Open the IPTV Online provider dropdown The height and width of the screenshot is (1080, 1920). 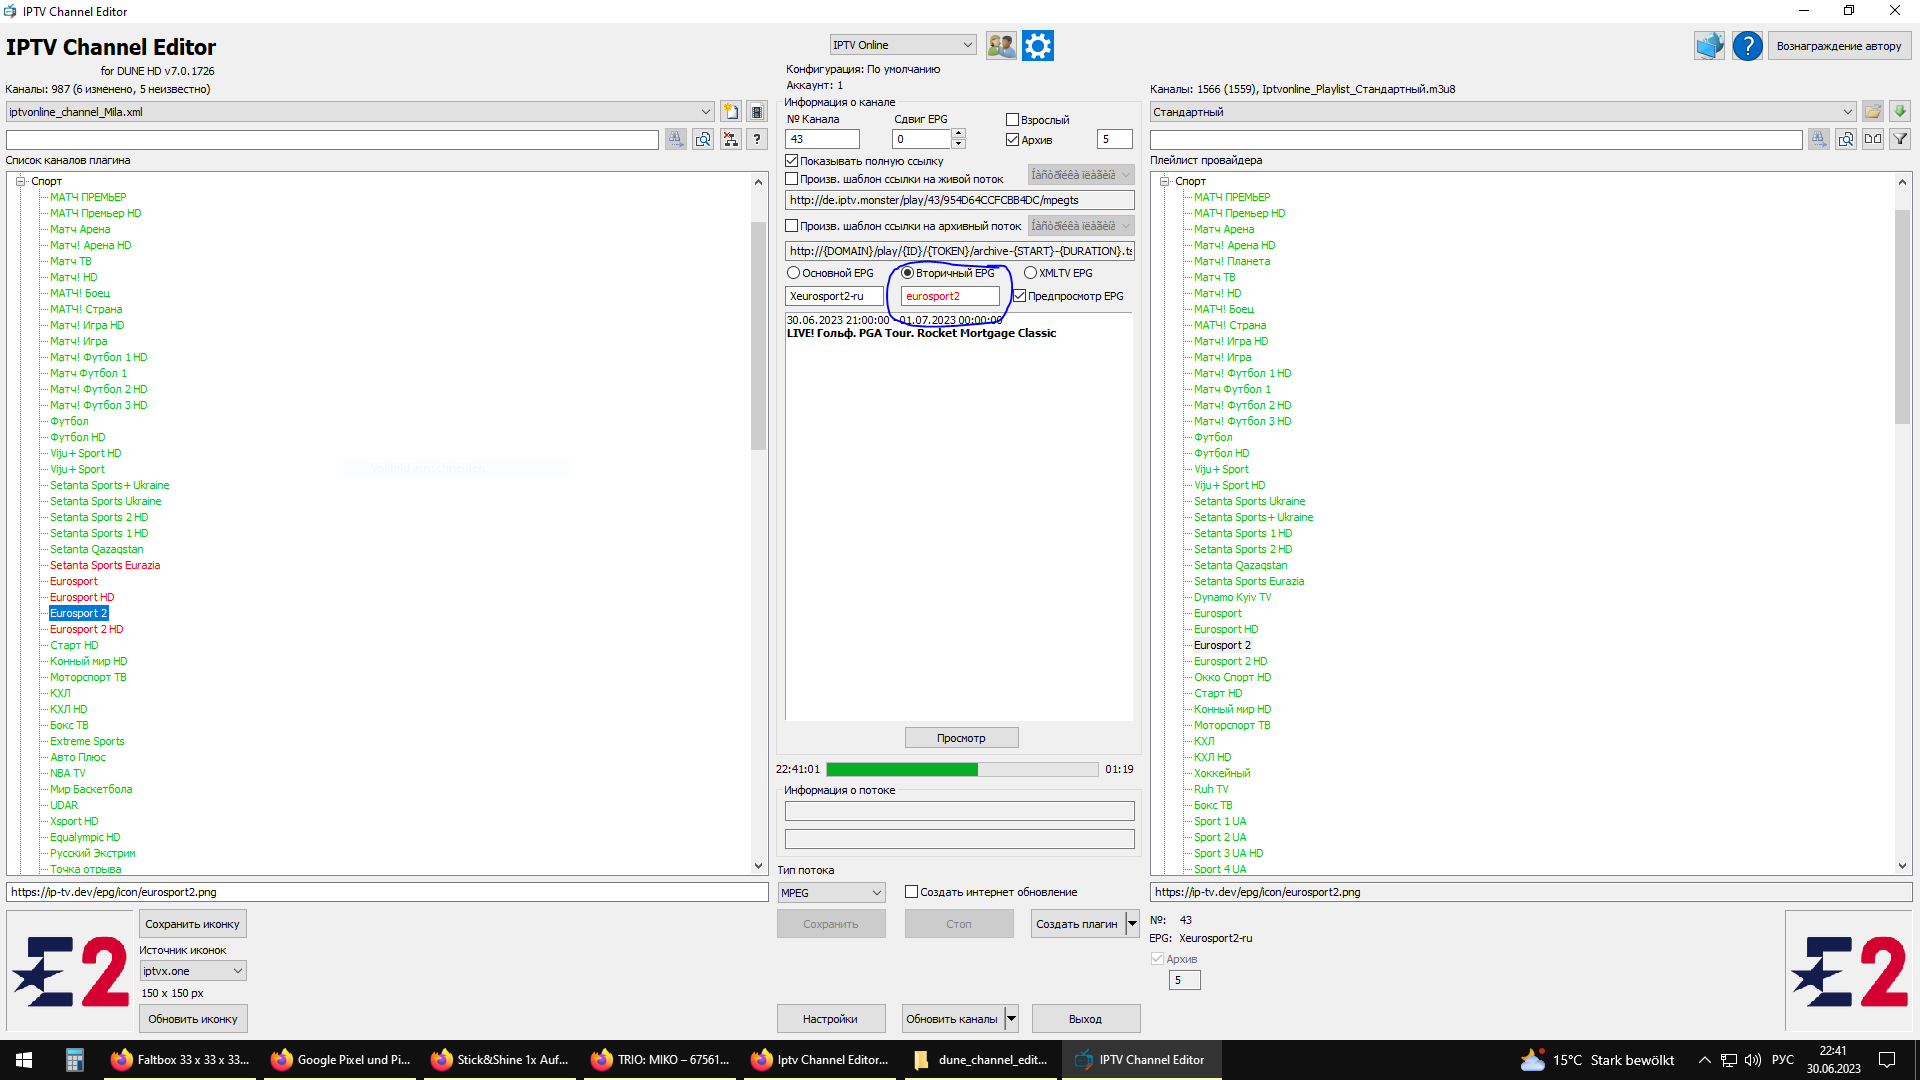pos(903,45)
